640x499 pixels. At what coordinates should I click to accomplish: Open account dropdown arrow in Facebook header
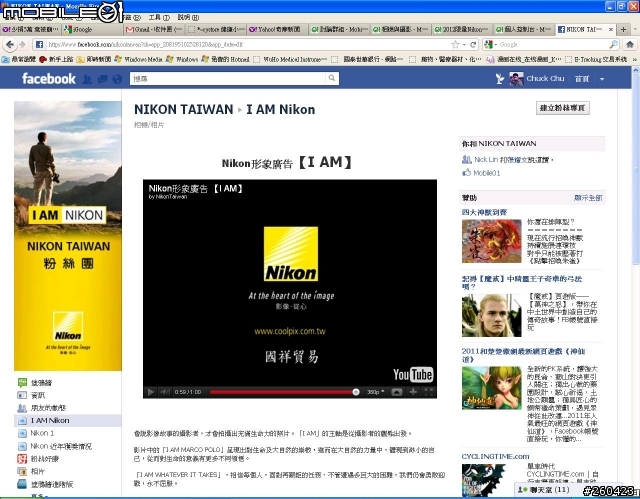pyautogui.click(x=602, y=79)
